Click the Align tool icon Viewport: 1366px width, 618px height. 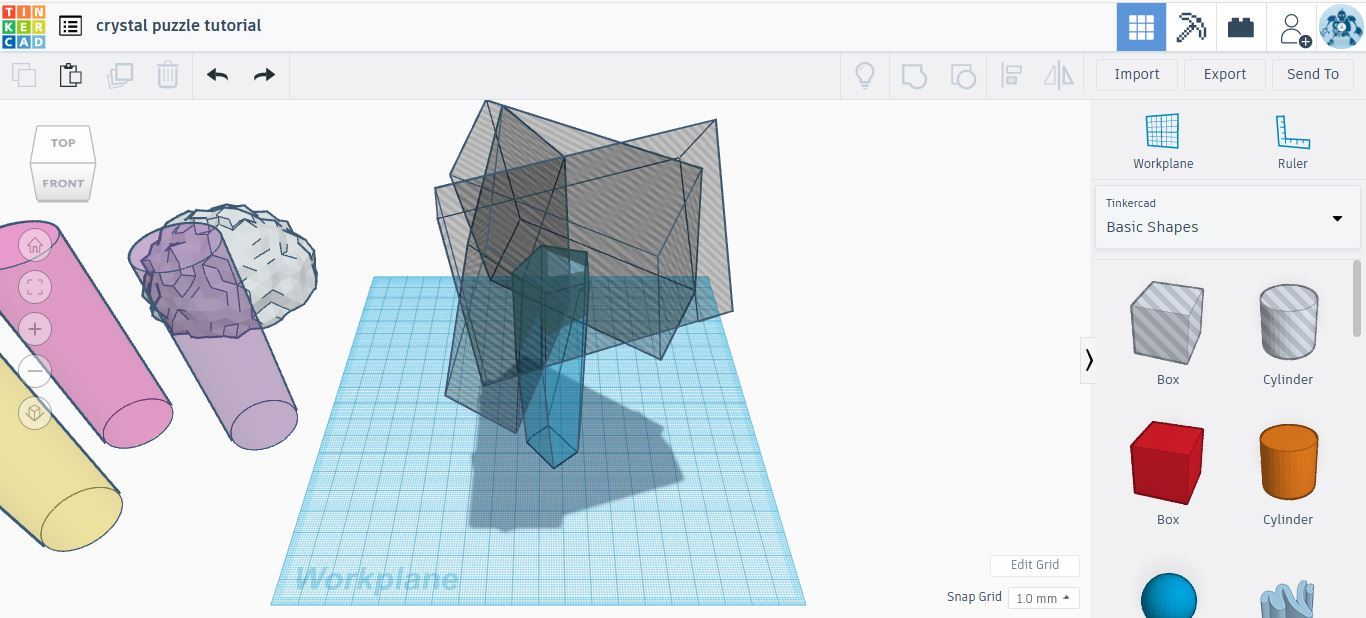click(x=1011, y=75)
